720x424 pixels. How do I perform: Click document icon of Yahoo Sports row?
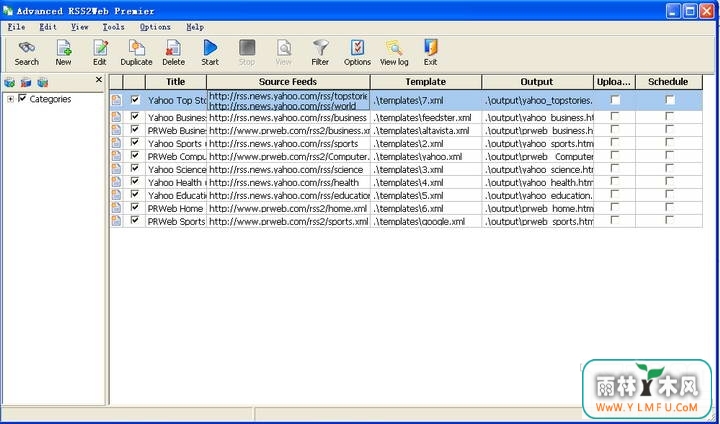click(116, 143)
